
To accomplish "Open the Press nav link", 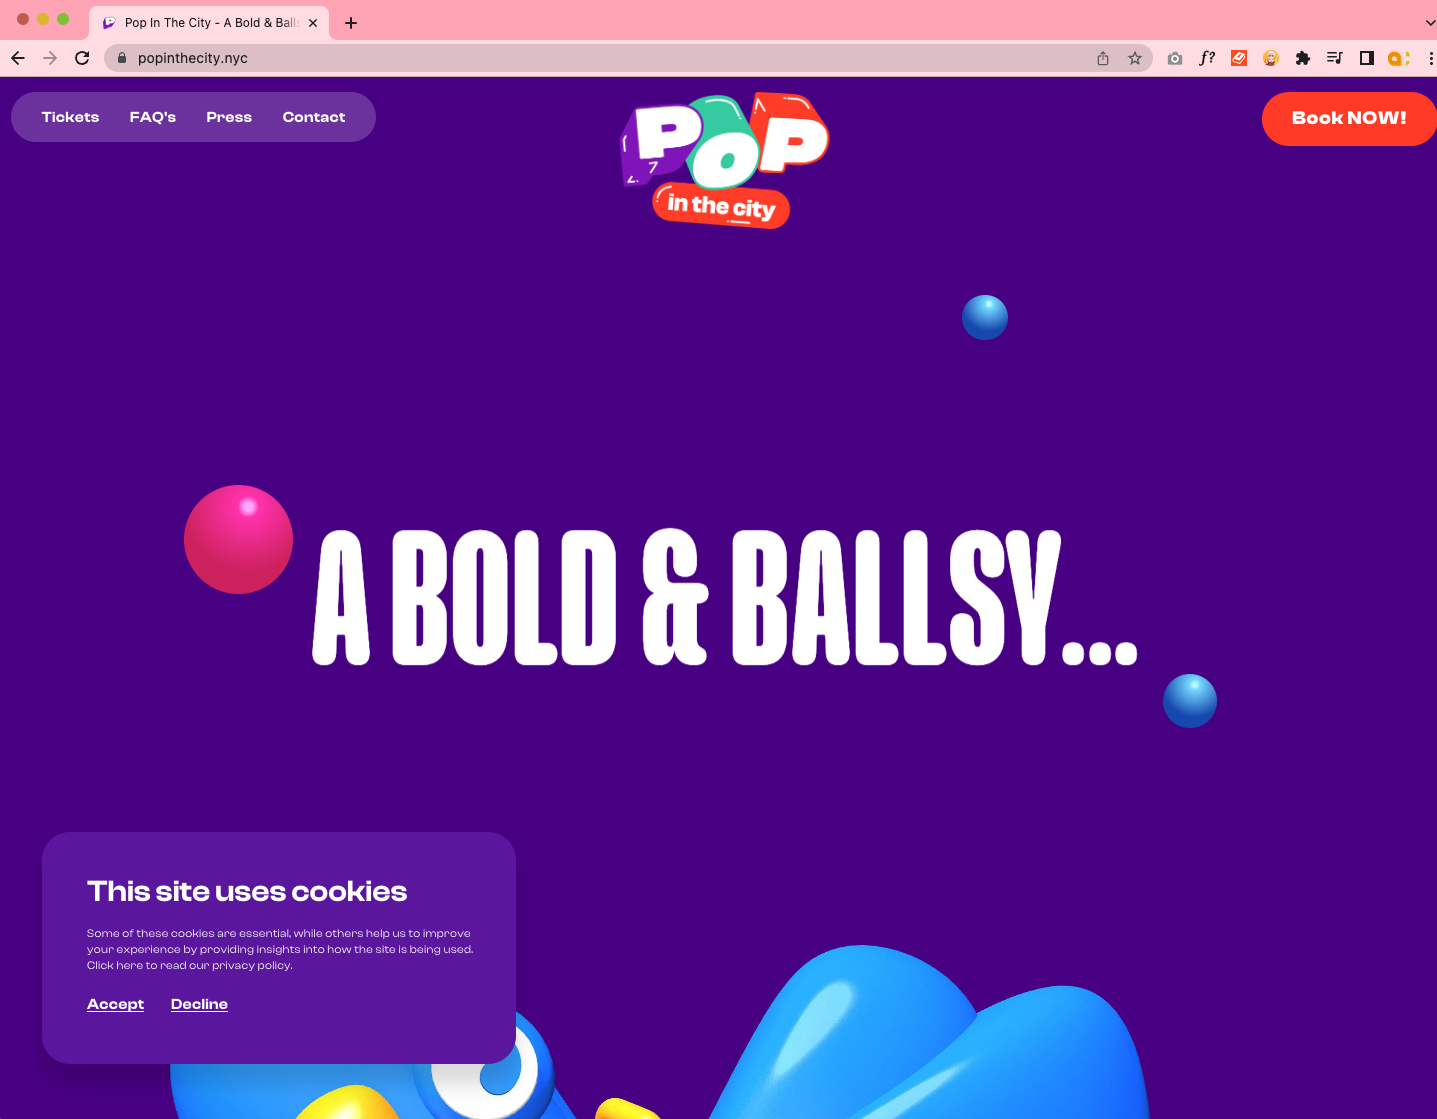I will (x=229, y=117).
